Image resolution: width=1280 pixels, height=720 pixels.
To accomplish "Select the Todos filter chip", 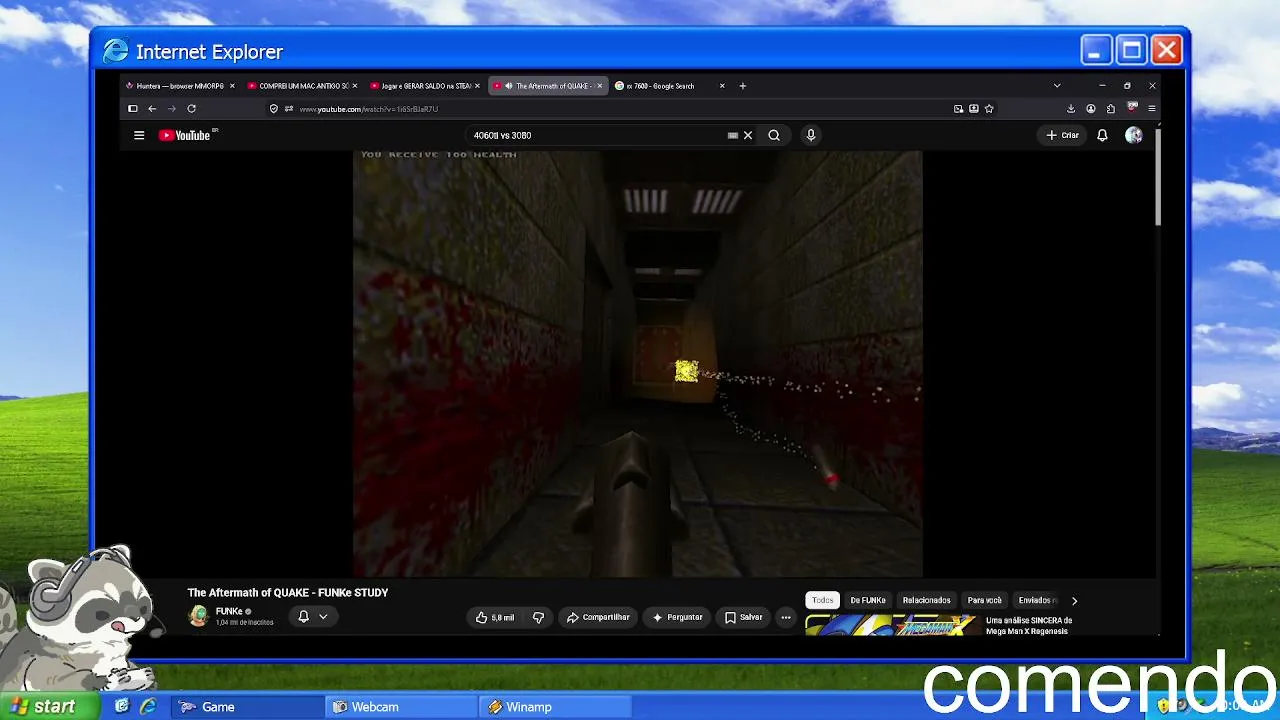I will pyautogui.click(x=822, y=600).
